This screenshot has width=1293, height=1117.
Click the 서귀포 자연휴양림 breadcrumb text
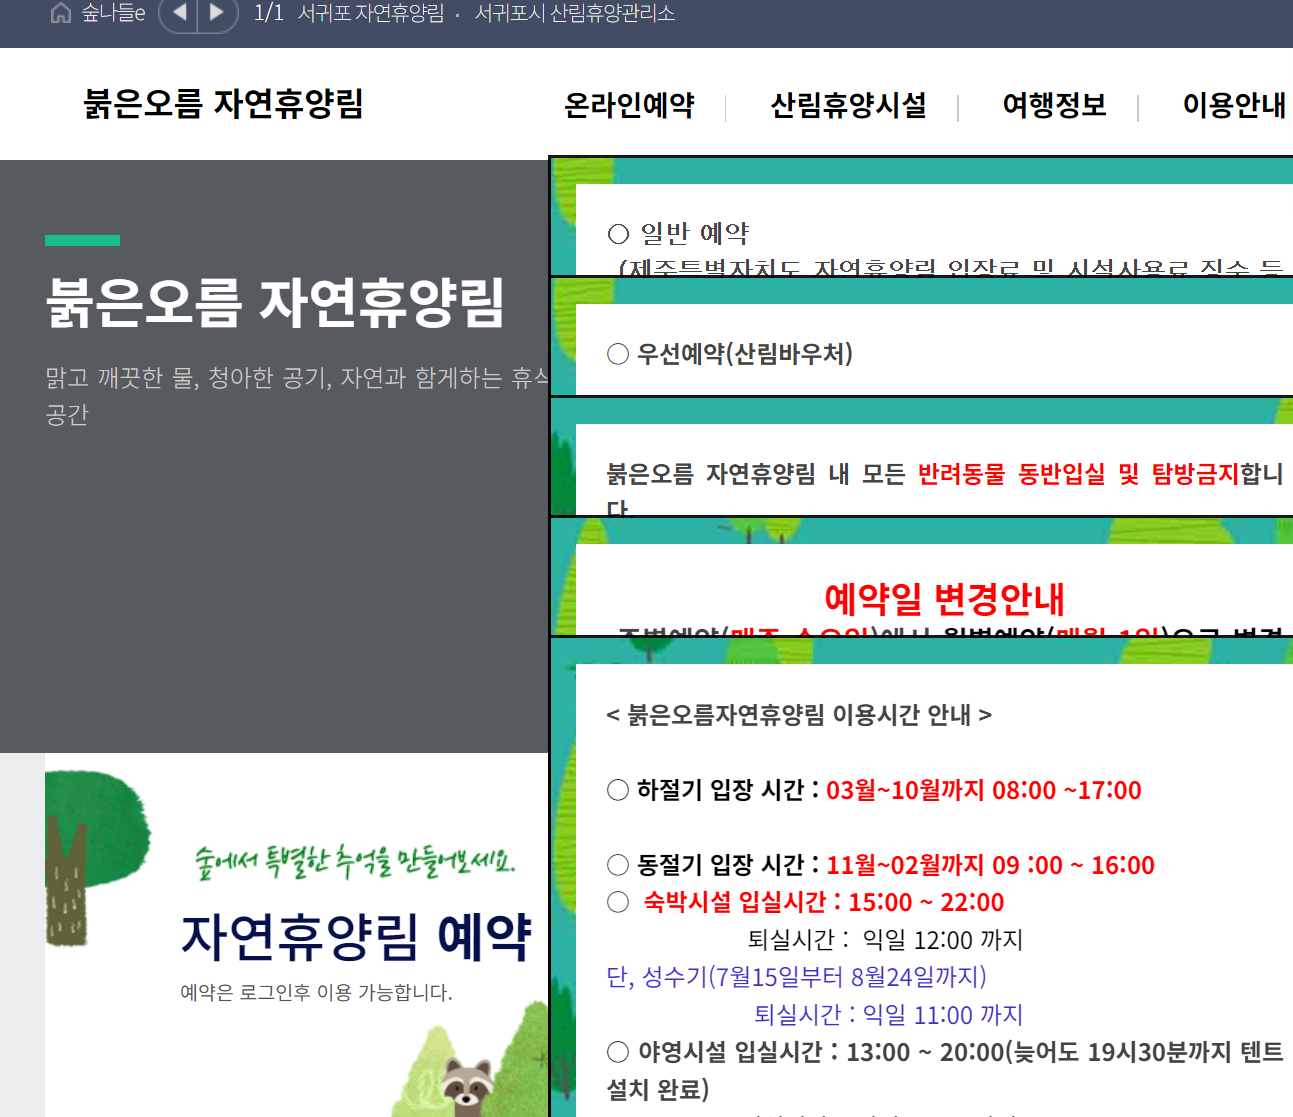click(371, 13)
